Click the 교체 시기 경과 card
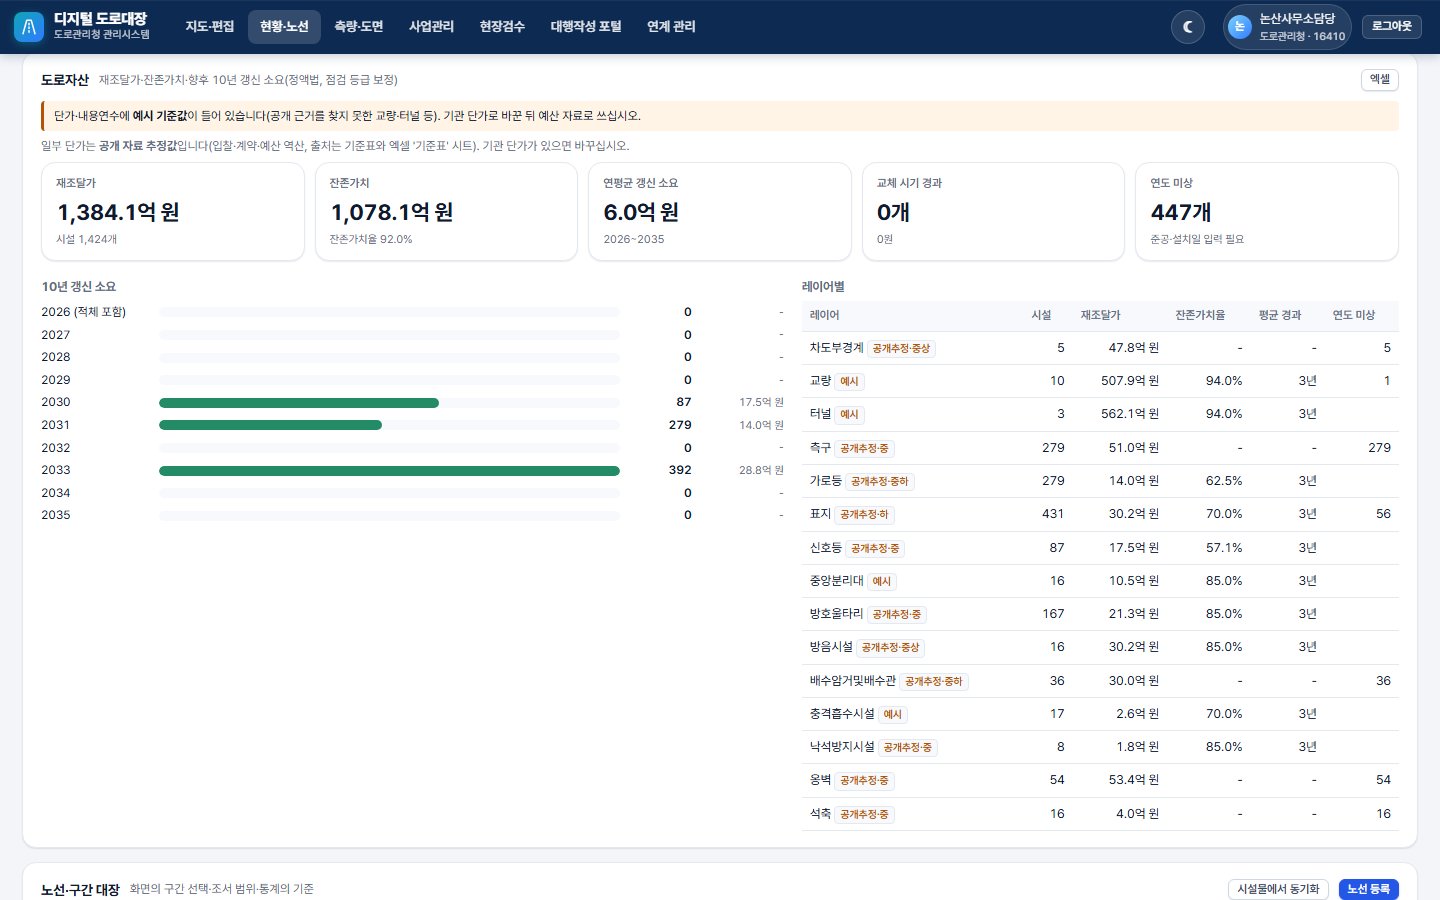 click(x=993, y=212)
